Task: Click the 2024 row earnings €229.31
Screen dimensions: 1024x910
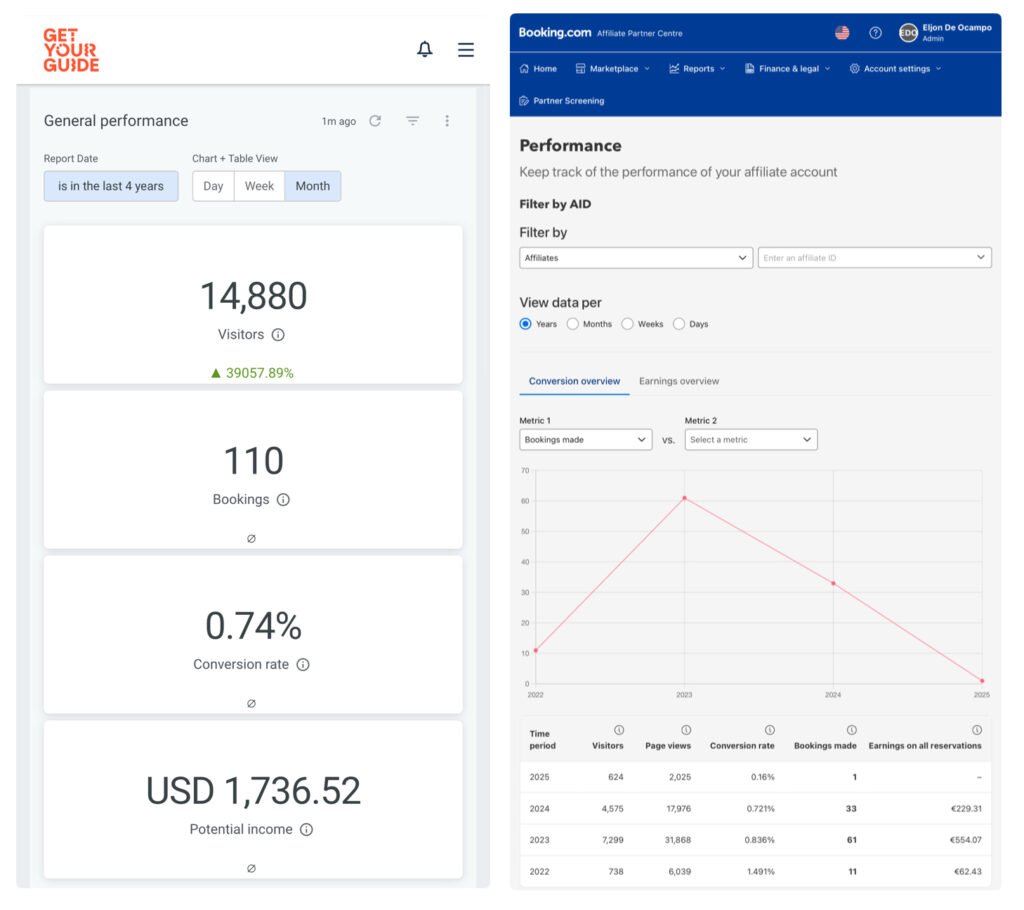Action: pos(966,809)
